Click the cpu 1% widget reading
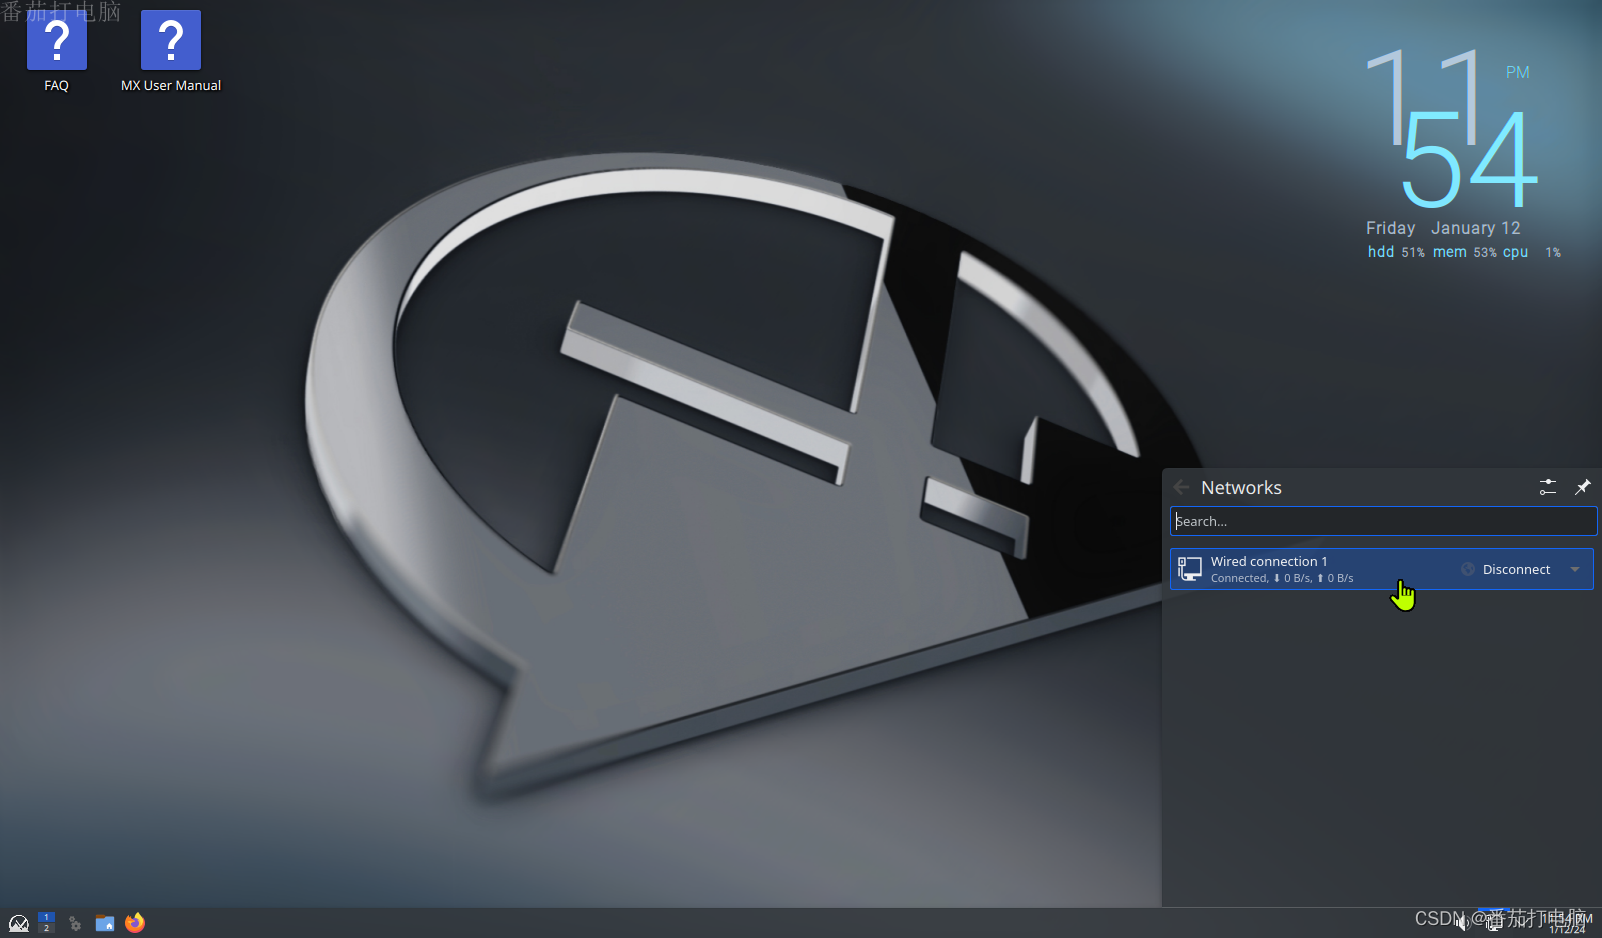The image size is (1602, 938). click(1531, 252)
